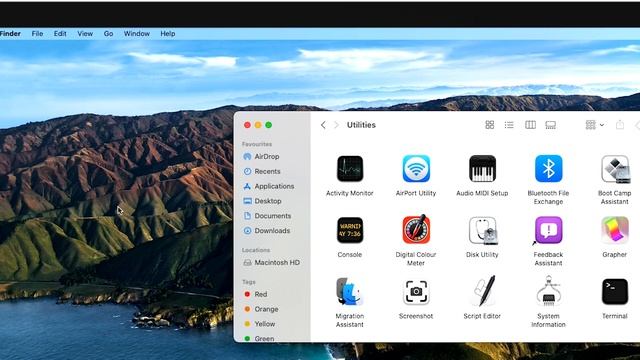
Task: Open Migration Assistant icon
Action: click(350, 291)
